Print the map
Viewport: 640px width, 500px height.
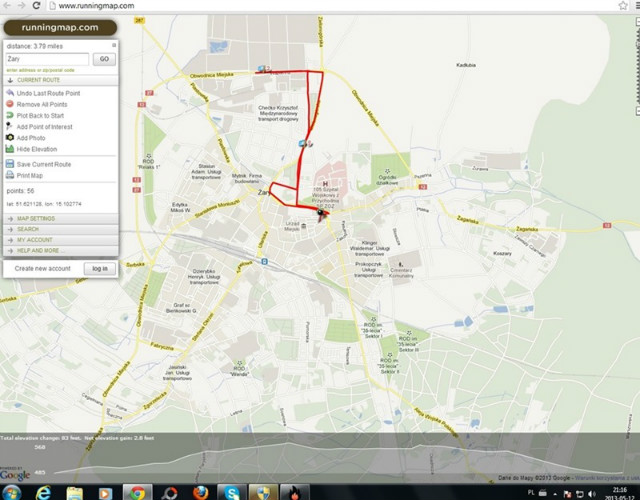(x=29, y=176)
